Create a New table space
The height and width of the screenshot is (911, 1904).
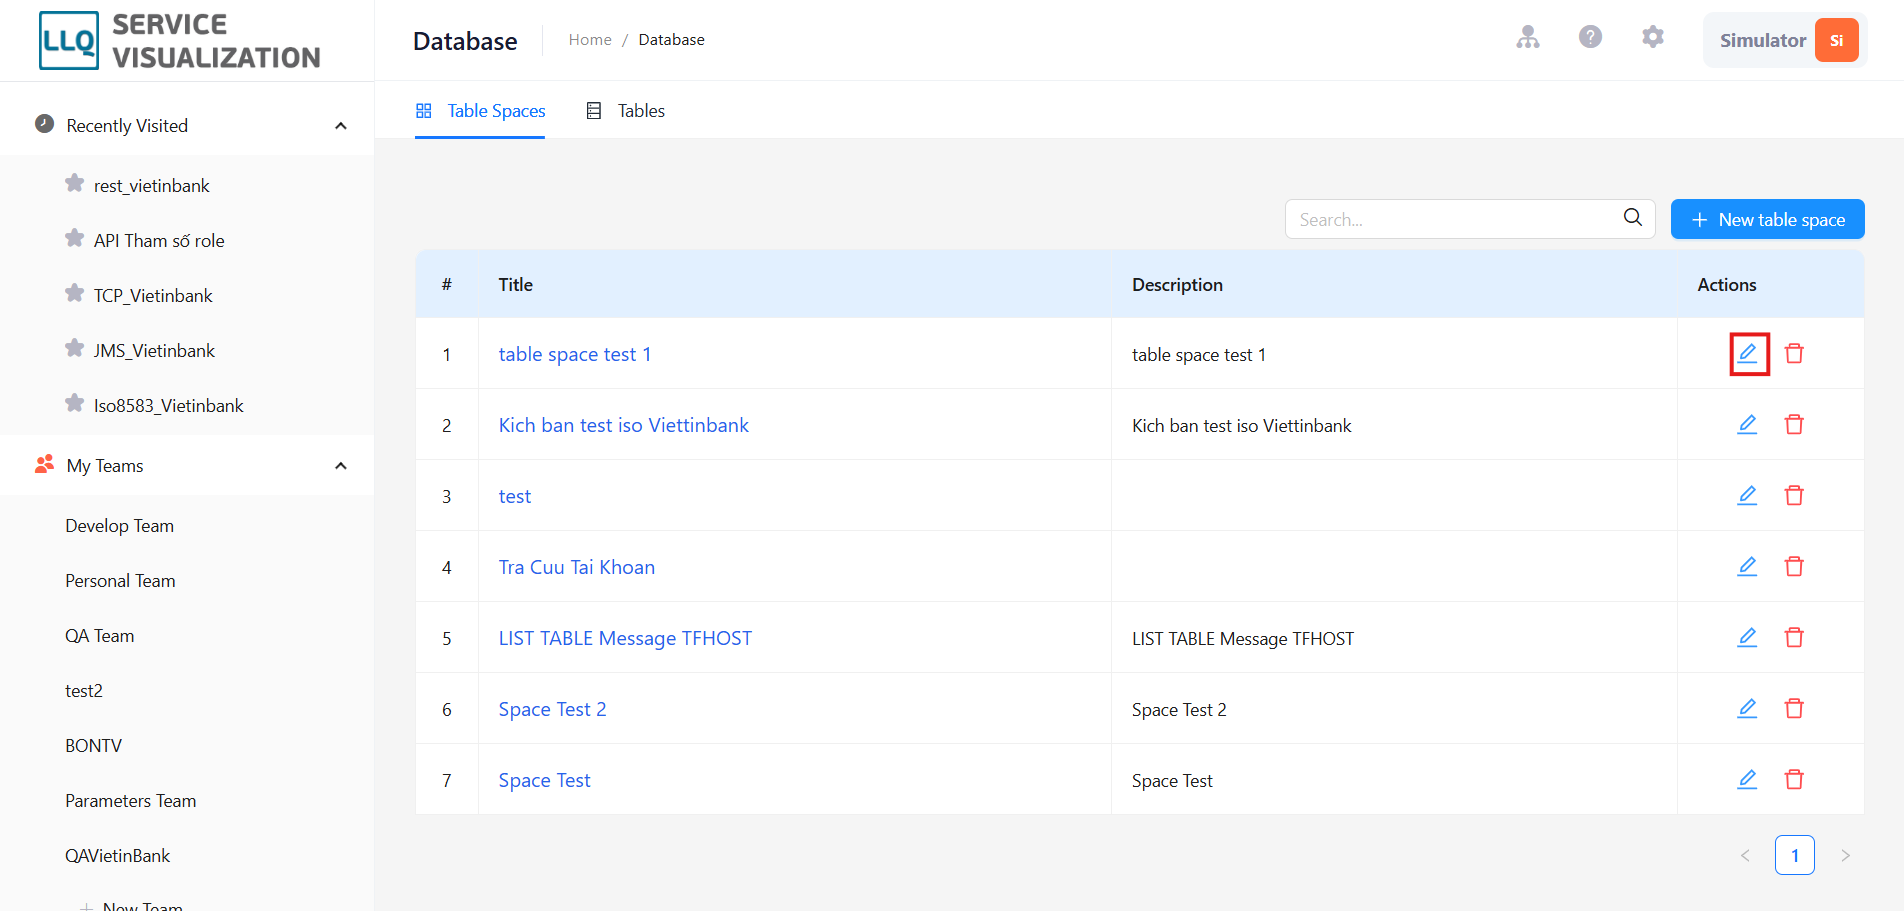pos(1767,219)
